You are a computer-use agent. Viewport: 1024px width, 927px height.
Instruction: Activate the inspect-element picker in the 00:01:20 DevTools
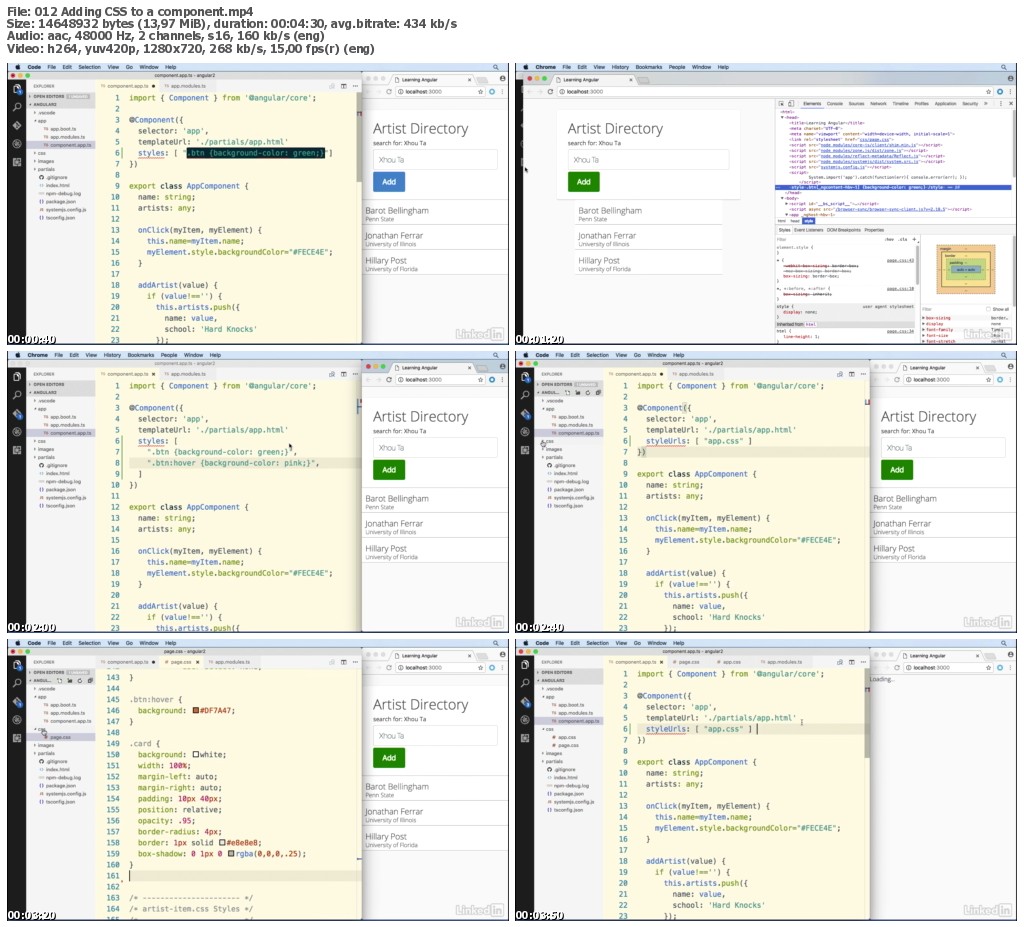click(781, 103)
